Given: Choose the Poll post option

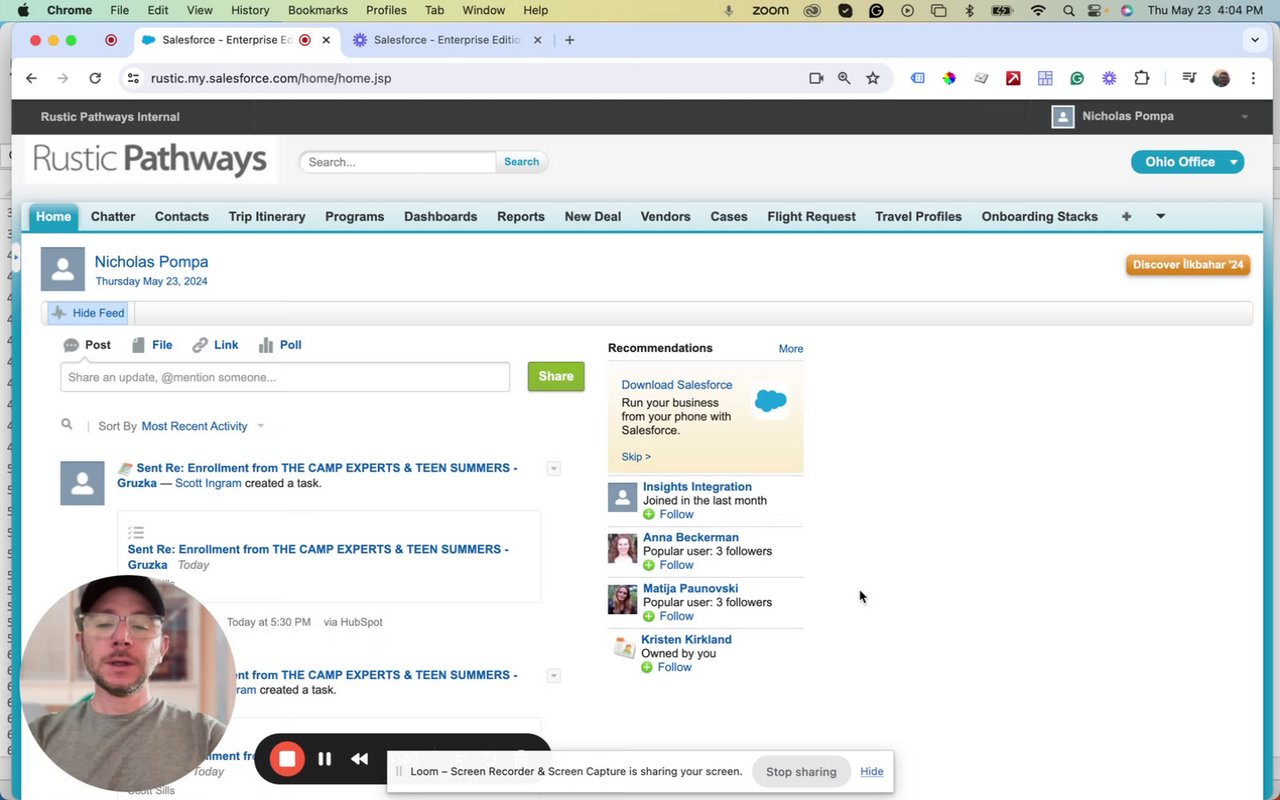Looking at the screenshot, I should [x=280, y=345].
